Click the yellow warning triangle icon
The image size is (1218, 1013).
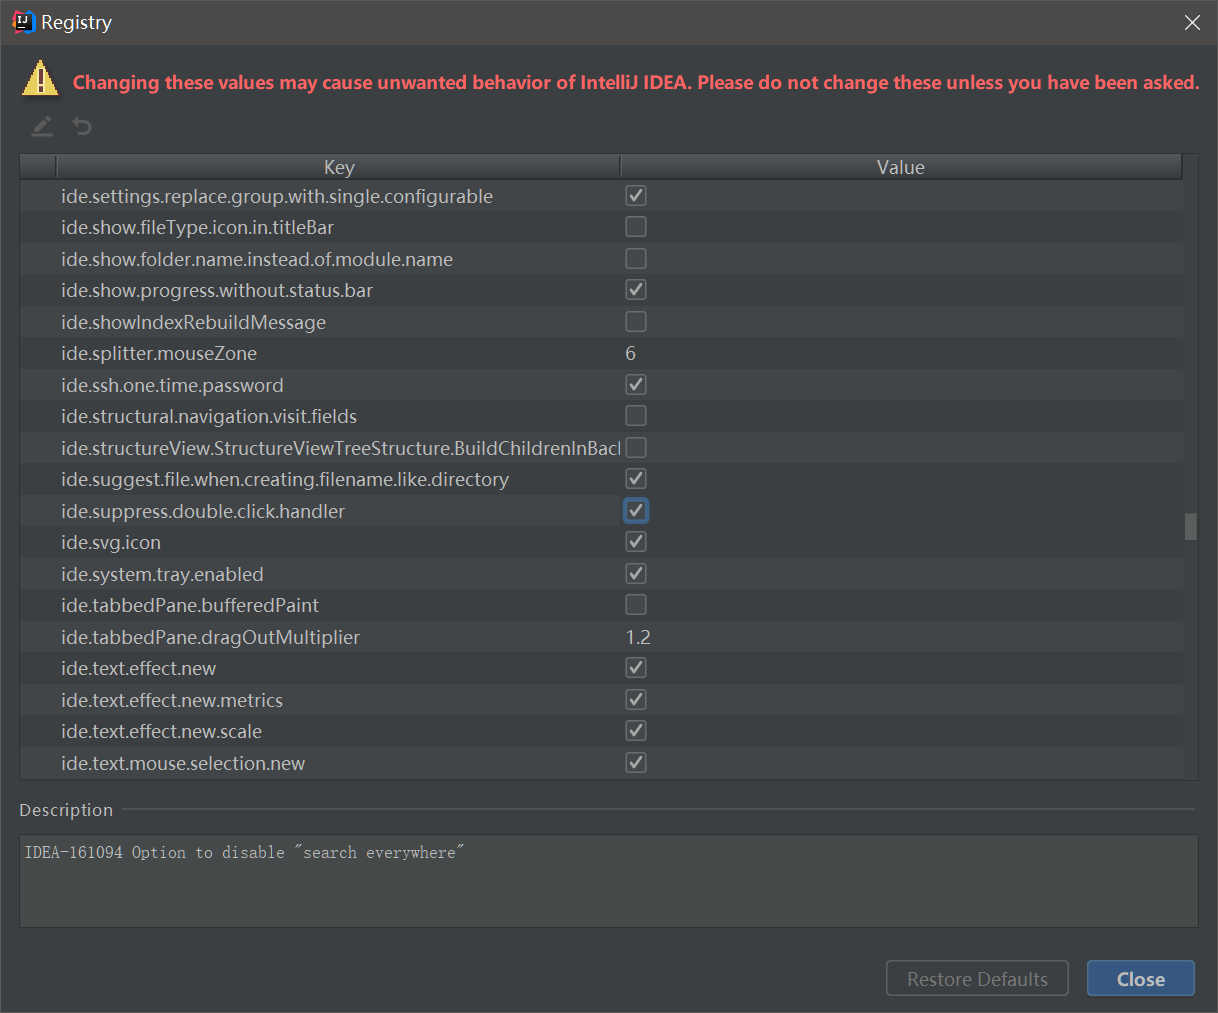tap(40, 78)
